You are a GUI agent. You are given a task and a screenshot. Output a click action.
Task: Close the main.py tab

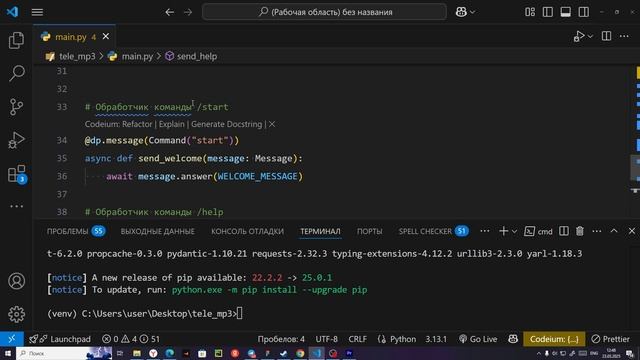pos(106,36)
